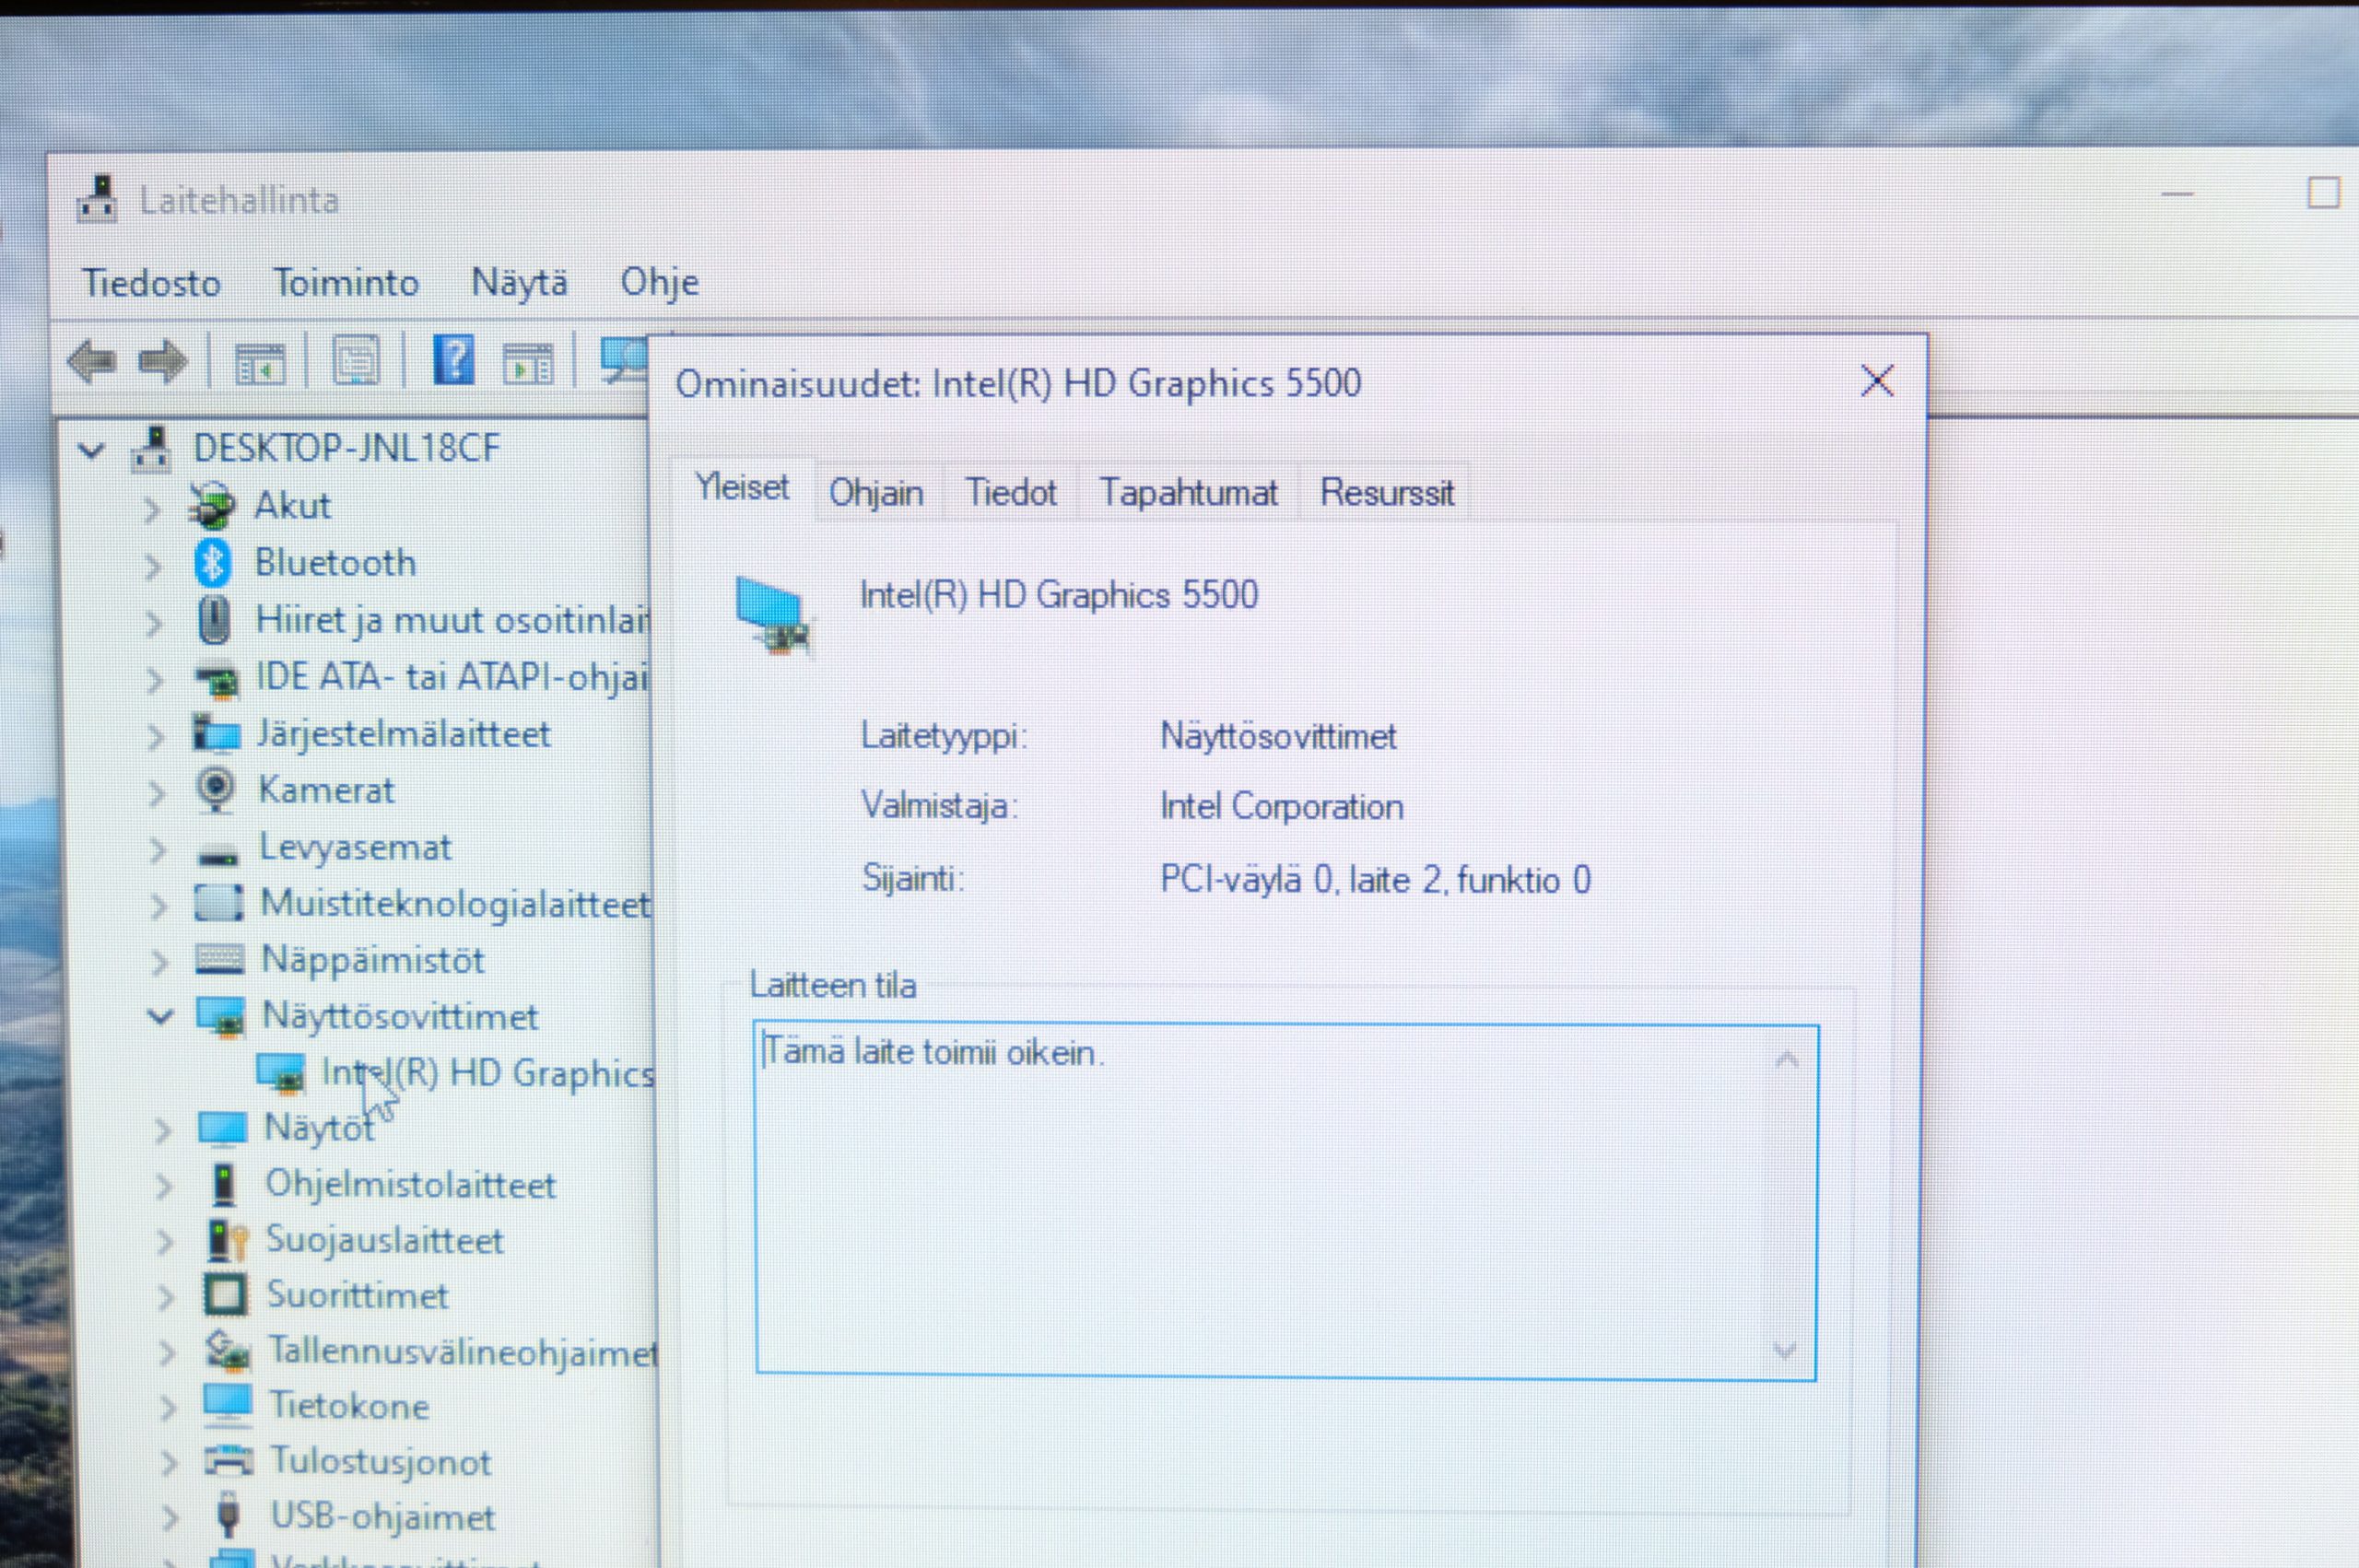Viewport: 2359px width, 1568px height.
Task: Expand the Kamerat category
Action: tap(156, 794)
